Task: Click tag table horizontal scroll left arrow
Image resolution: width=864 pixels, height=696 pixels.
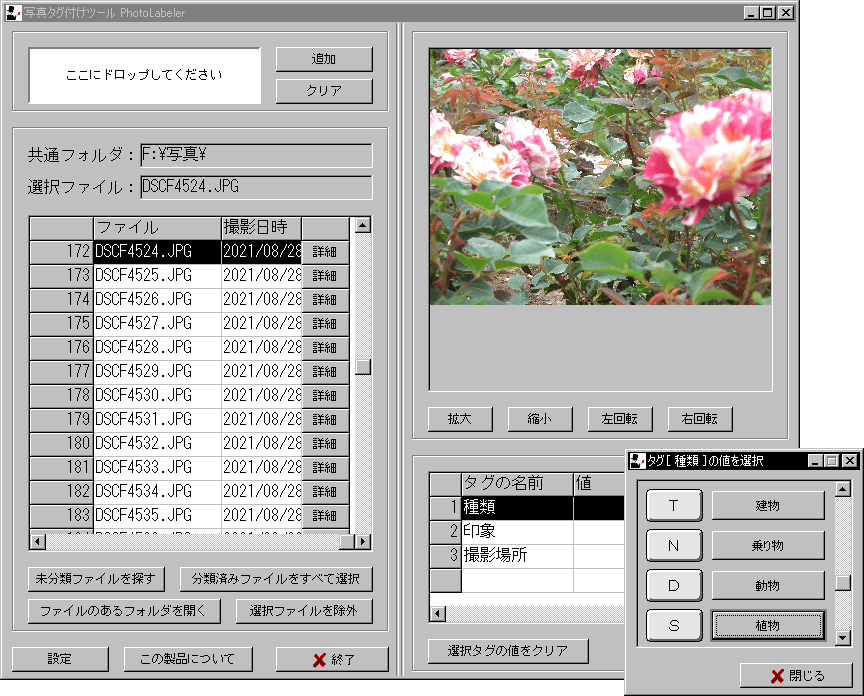Action: pyautogui.click(x=438, y=614)
